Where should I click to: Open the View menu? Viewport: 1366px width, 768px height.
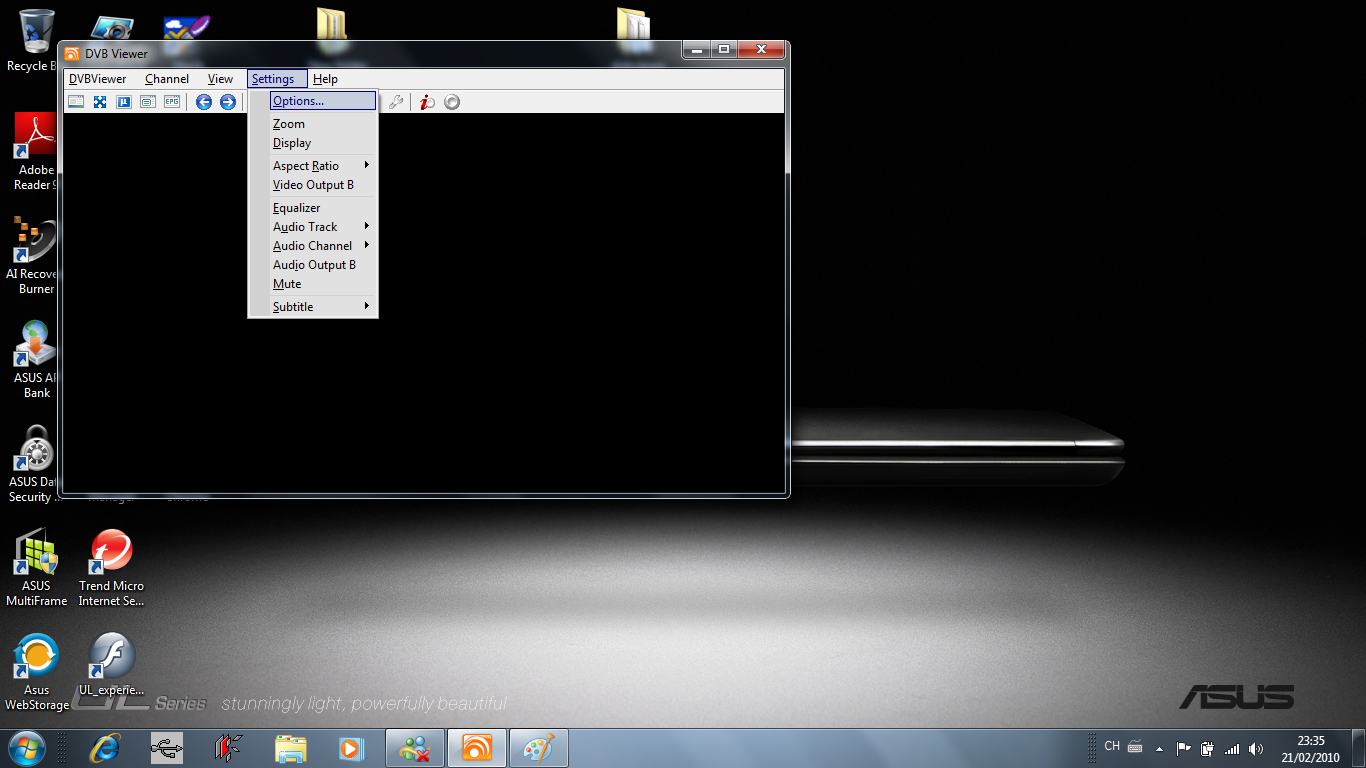pos(220,79)
